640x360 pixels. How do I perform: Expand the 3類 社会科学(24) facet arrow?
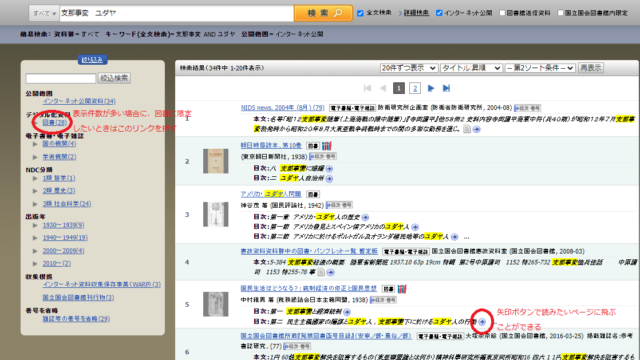(35, 204)
